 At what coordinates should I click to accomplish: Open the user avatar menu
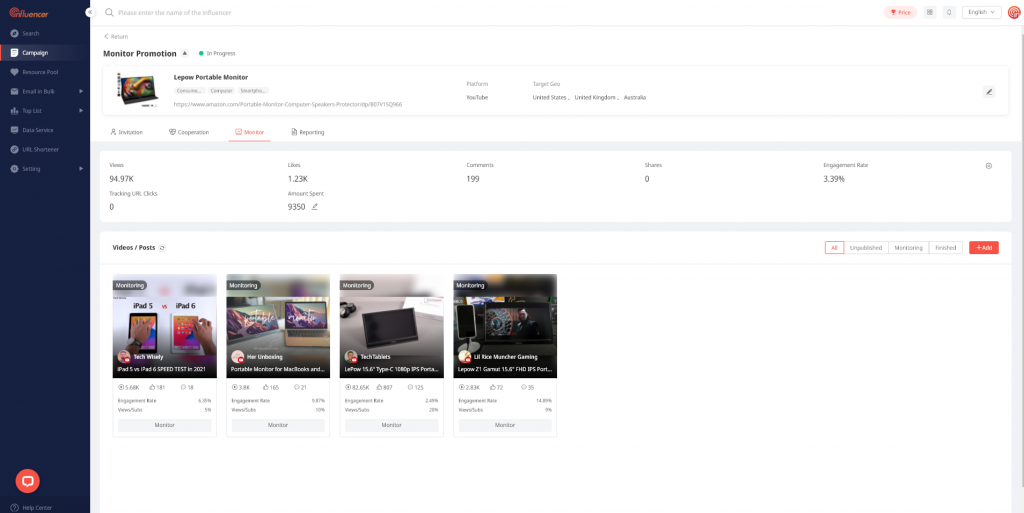click(x=1014, y=12)
